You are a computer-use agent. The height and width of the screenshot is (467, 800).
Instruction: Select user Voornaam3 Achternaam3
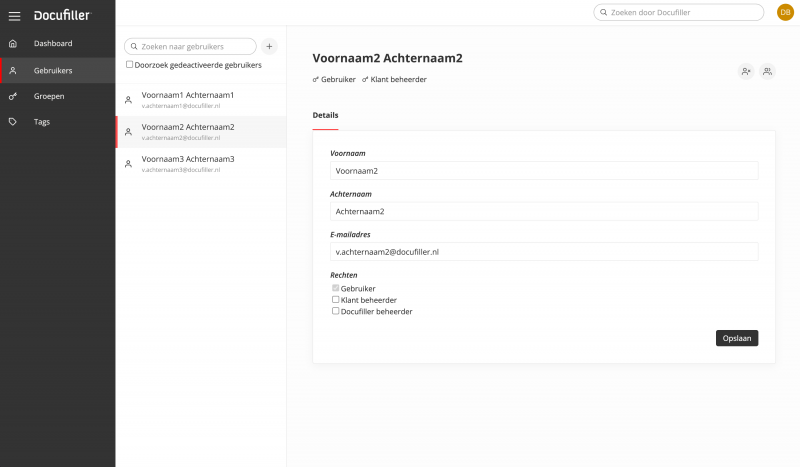[188, 159]
